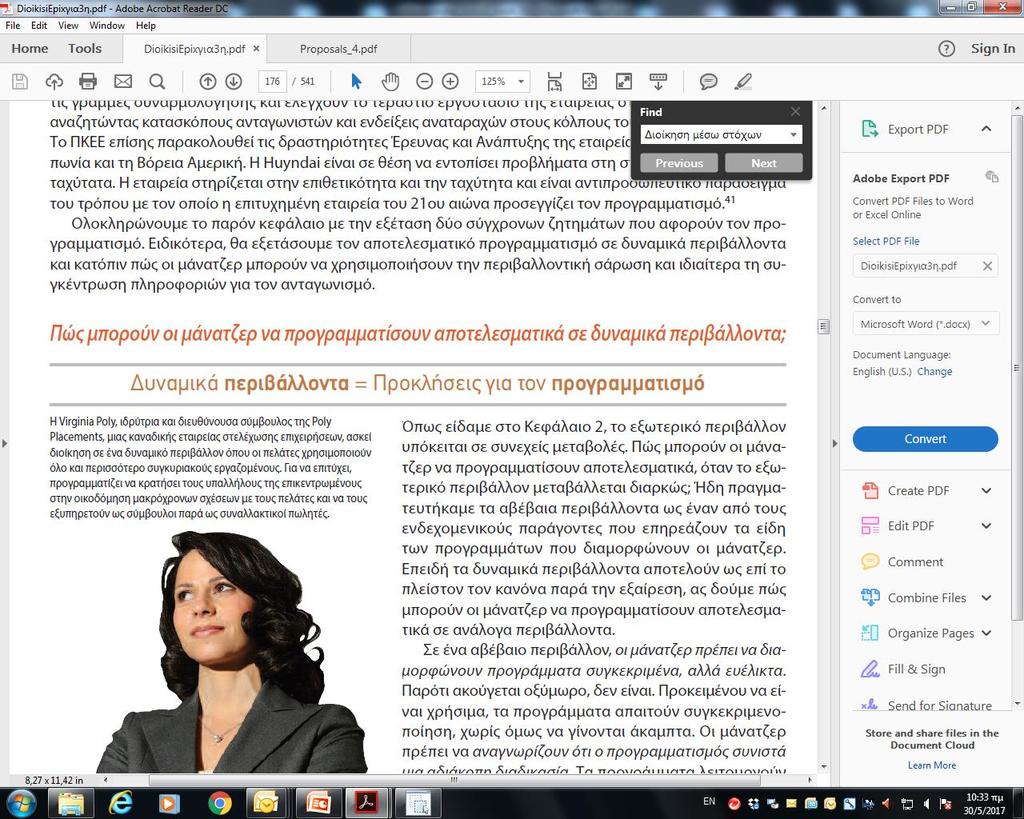The image size is (1024, 819).
Task: Open the File menu
Action: pyautogui.click(x=12, y=25)
